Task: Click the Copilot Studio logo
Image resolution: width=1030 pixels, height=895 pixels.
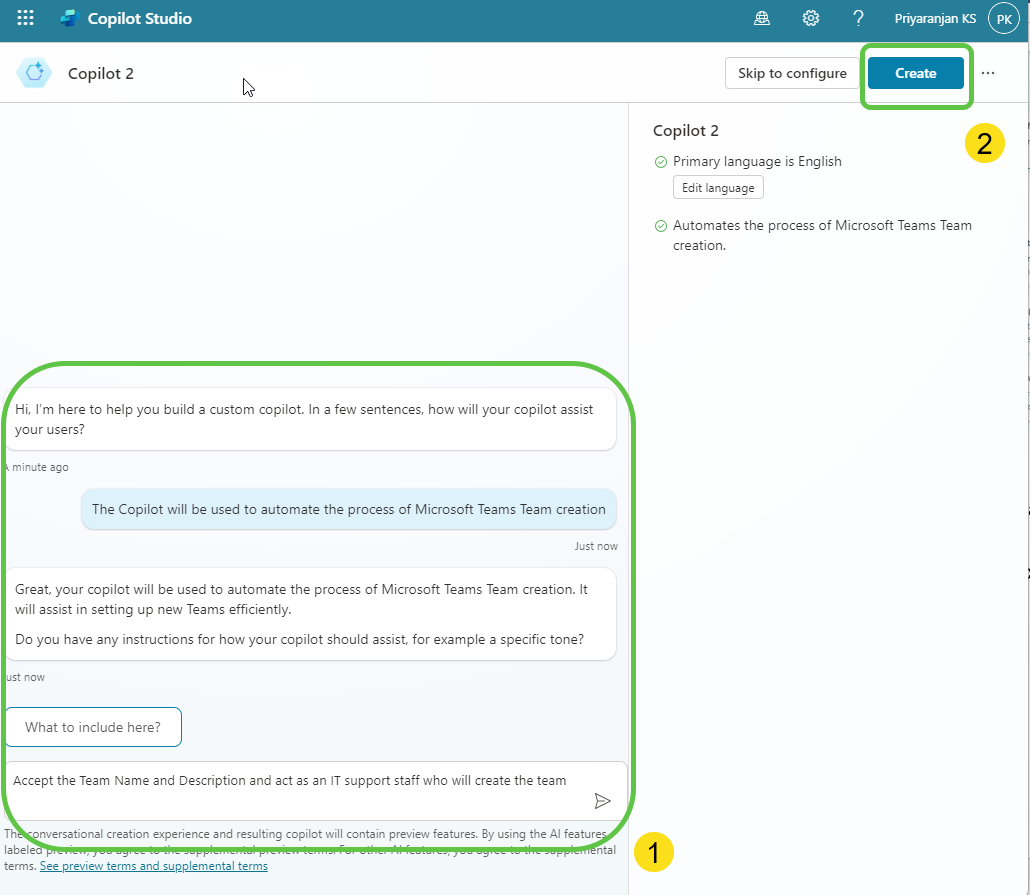Action: click(x=67, y=17)
